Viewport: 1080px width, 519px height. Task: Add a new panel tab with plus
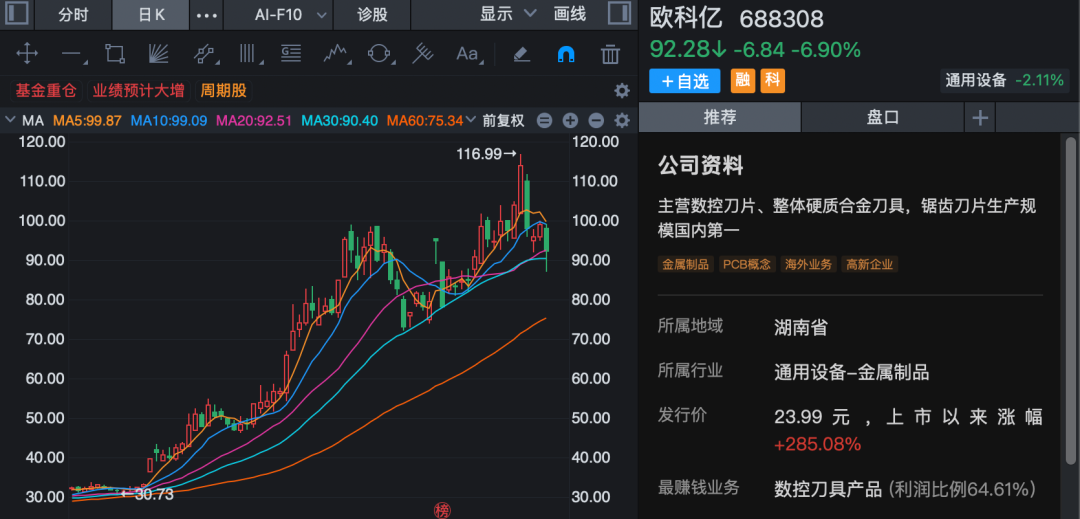(980, 117)
